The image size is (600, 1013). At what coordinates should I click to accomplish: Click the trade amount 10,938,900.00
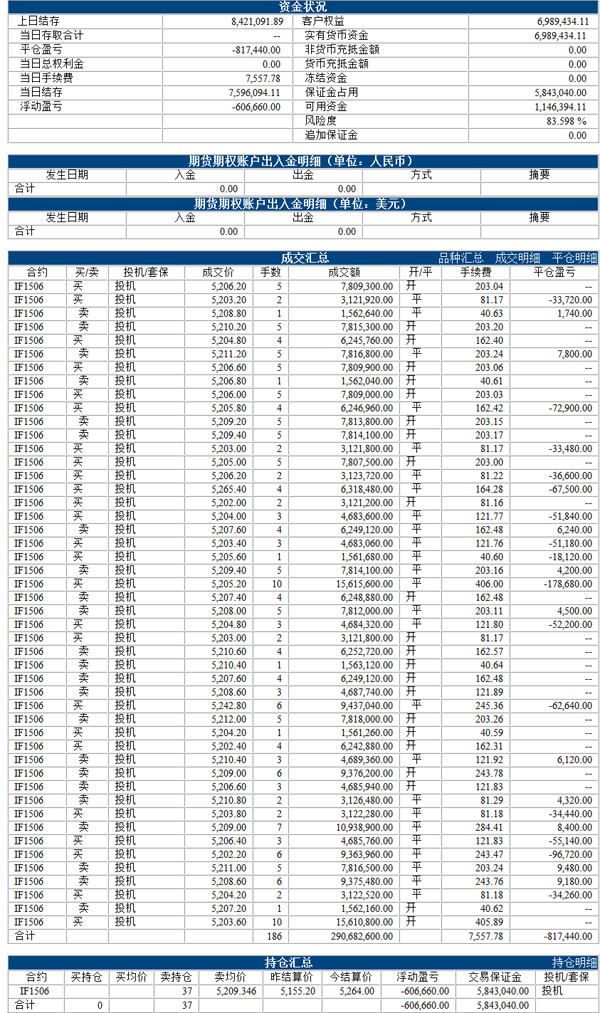[x=365, y=828]
